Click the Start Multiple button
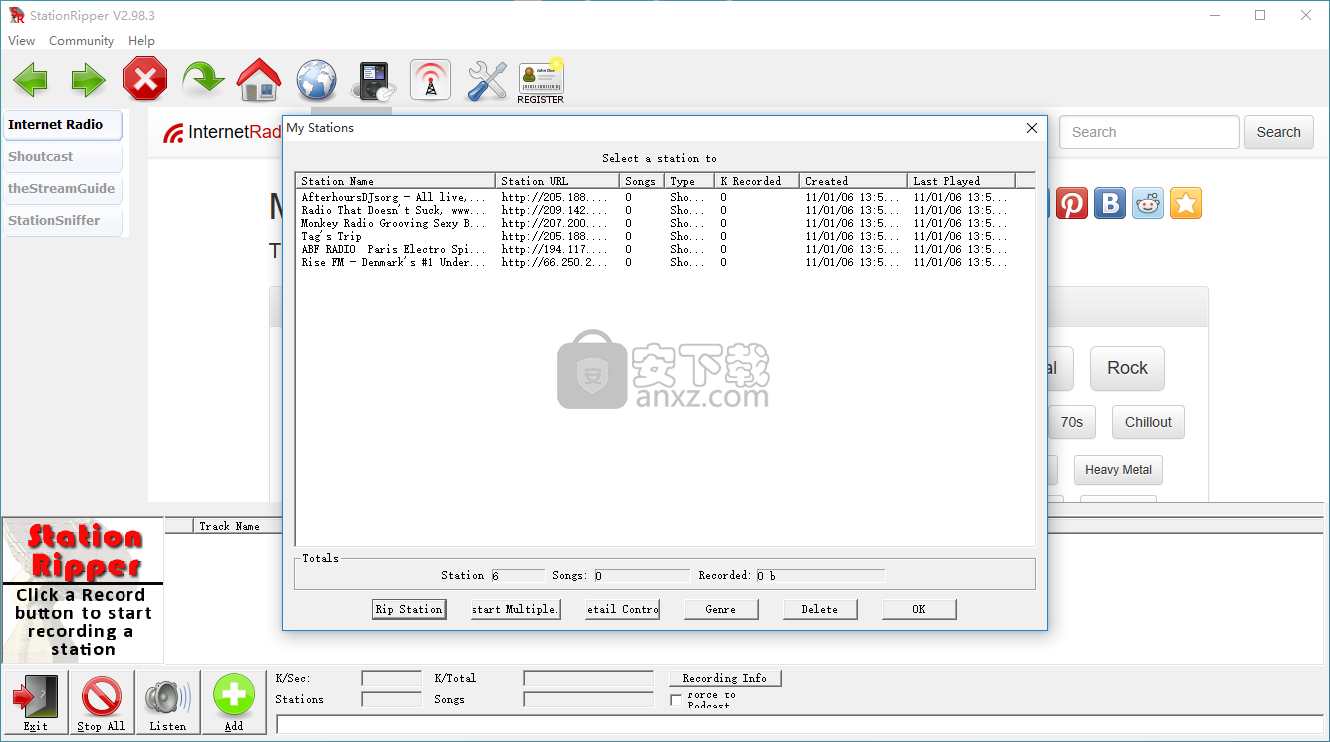The height and width of the screenshot is (742, 1330). (515, 609)
